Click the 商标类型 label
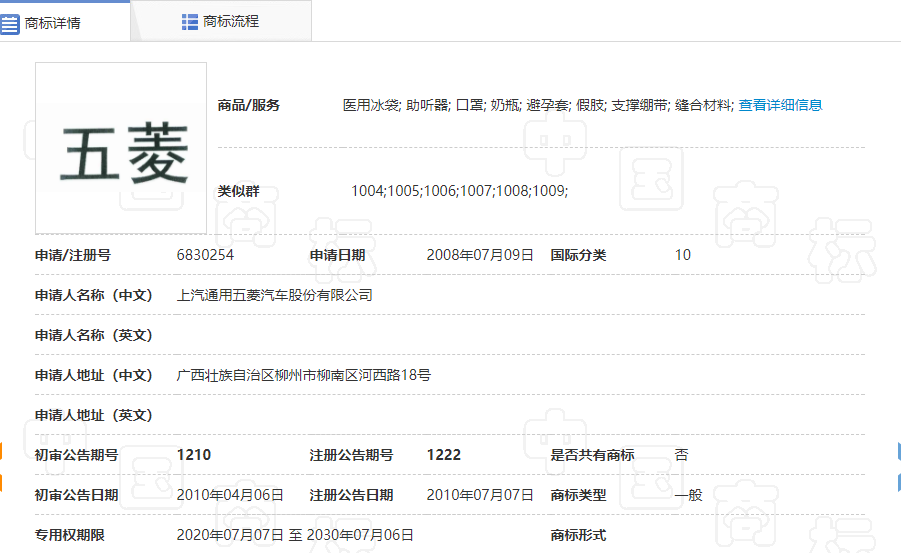The height and width of the screenshot is (553, 901). (578, 495)
